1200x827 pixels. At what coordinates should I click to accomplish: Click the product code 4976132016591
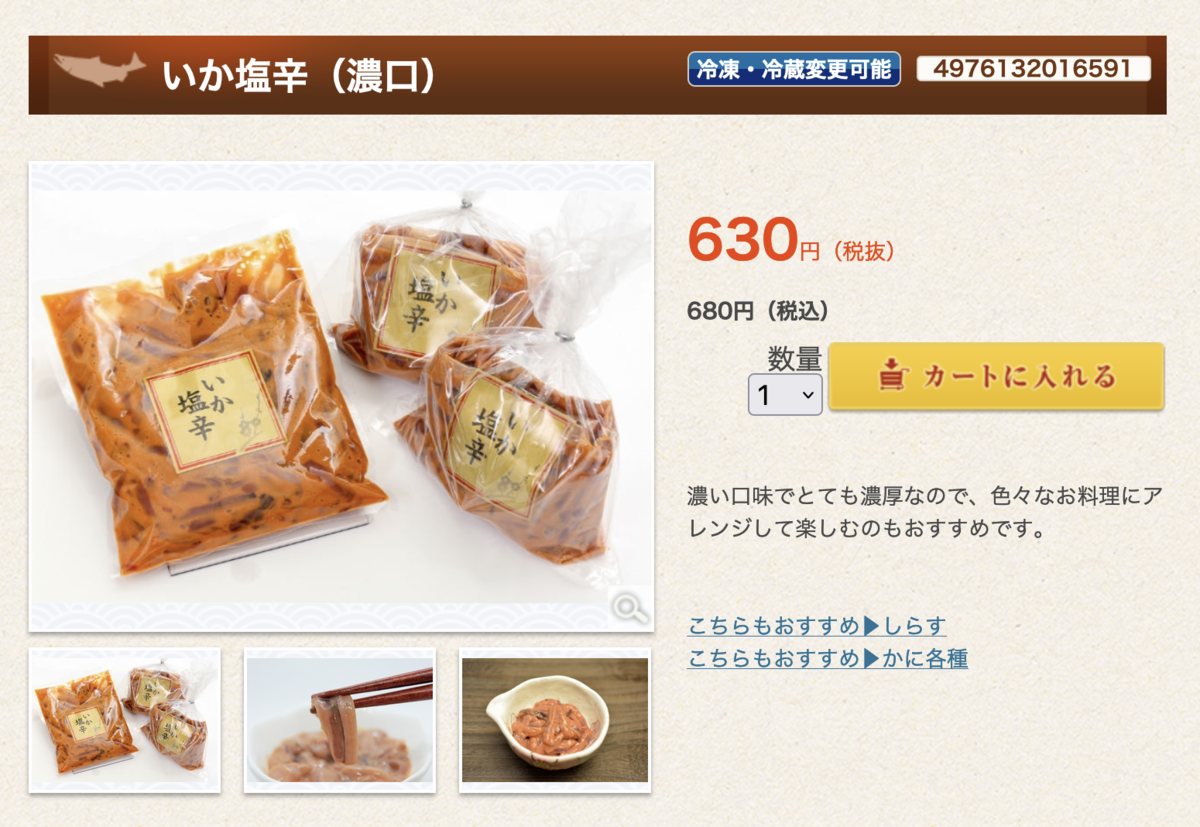point(1034,69)
